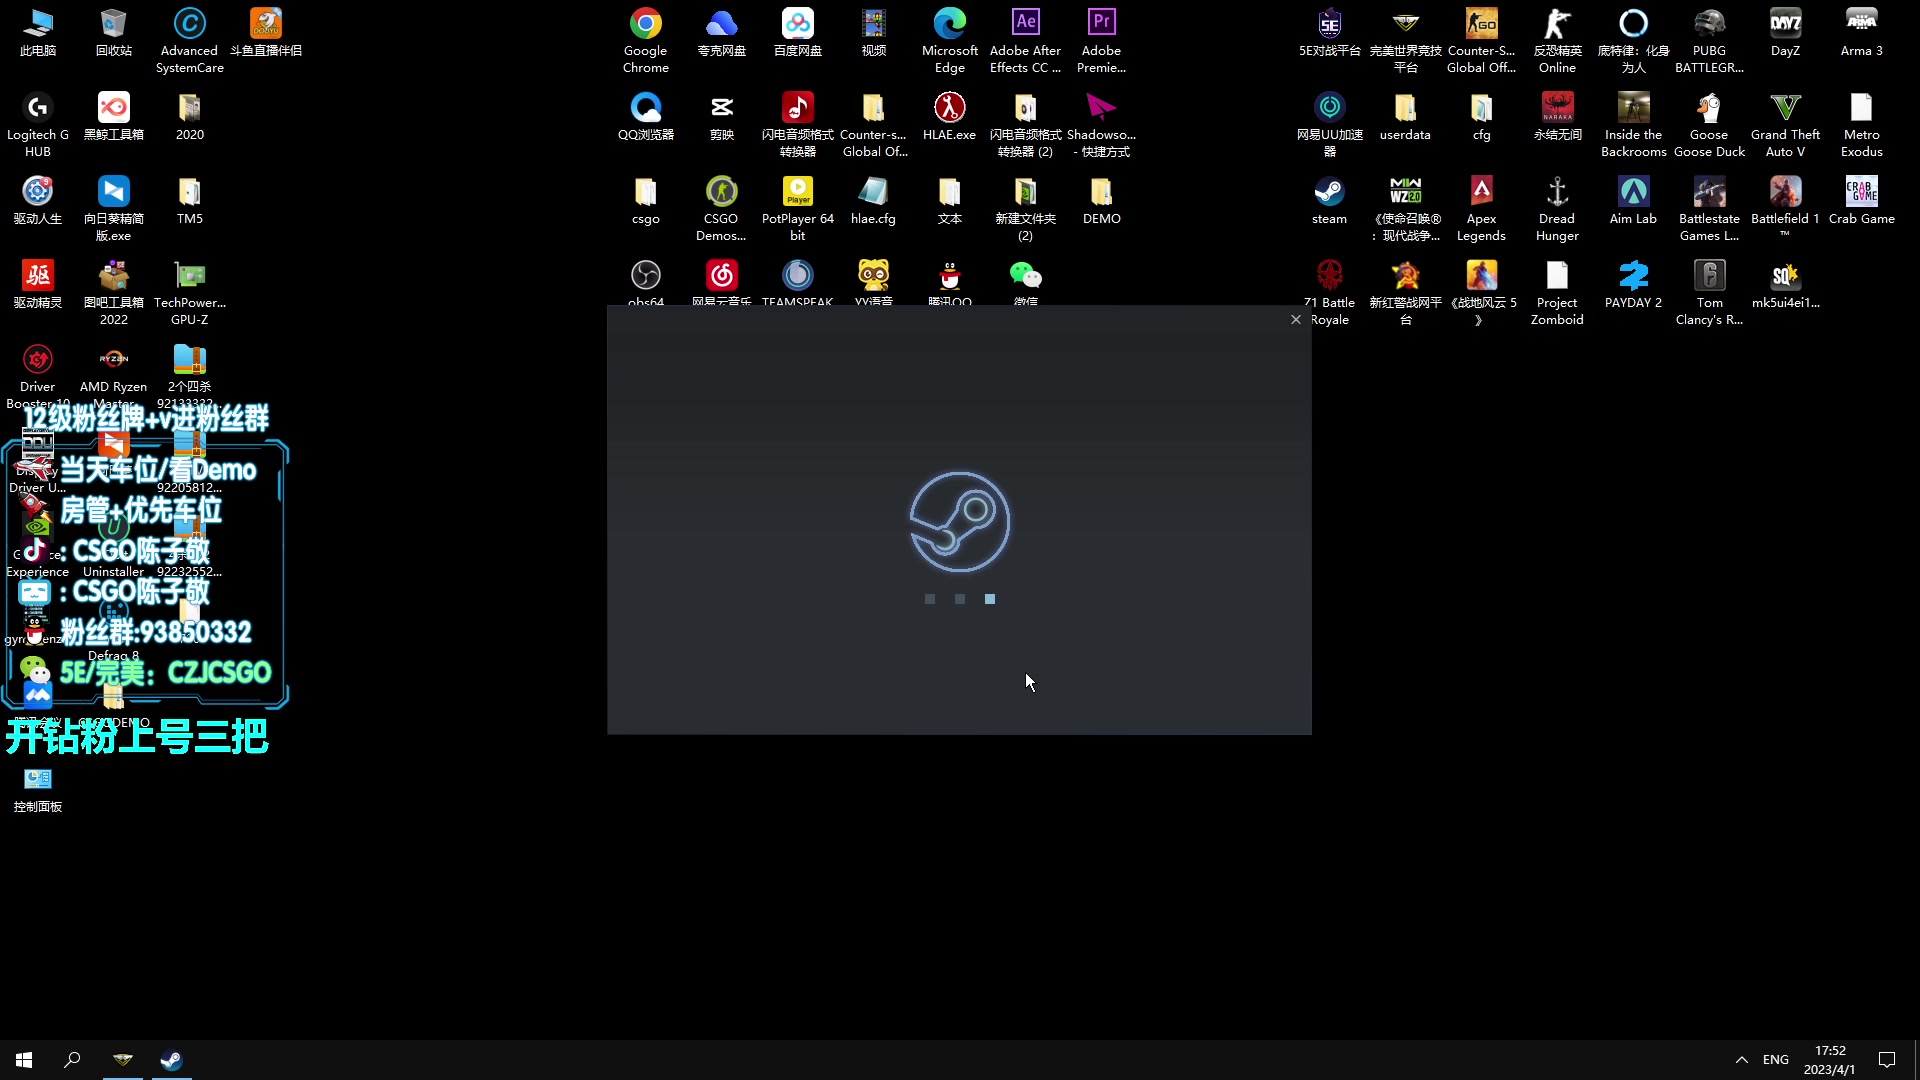Select Grand Theft Auto V shortcut
Screen dimensions: 1920x1080
click(x=1785, y=108)
